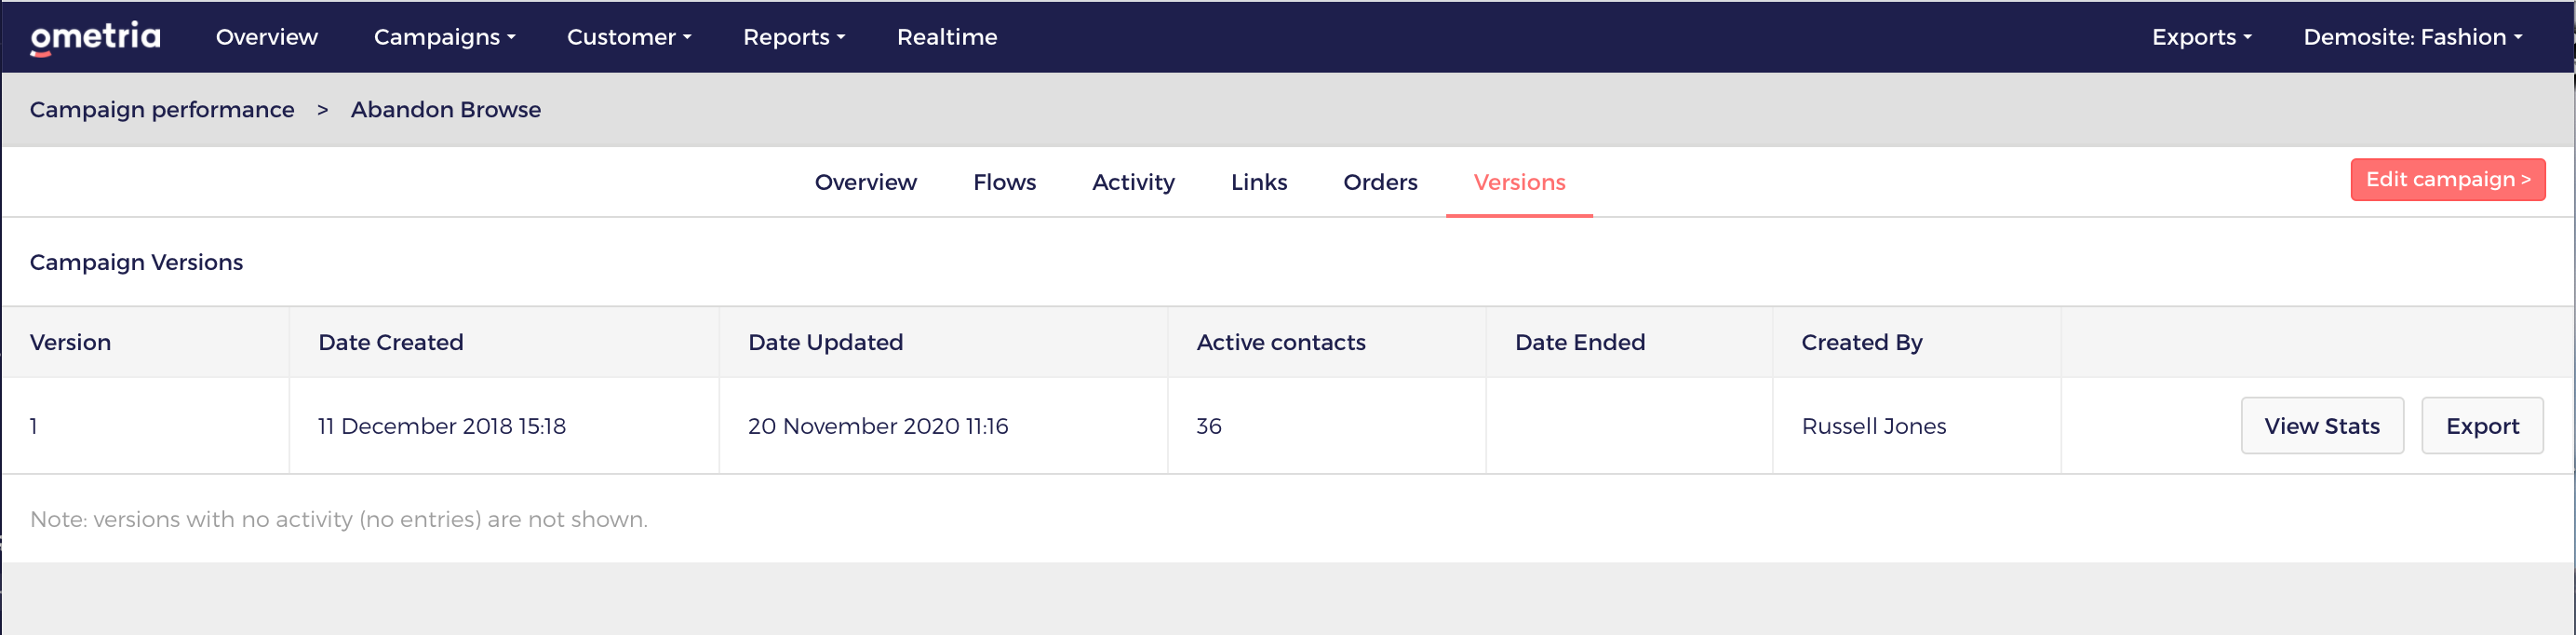Select the Versions tab
Screen dimensions: 2576x635
[x=1518, y=182]
